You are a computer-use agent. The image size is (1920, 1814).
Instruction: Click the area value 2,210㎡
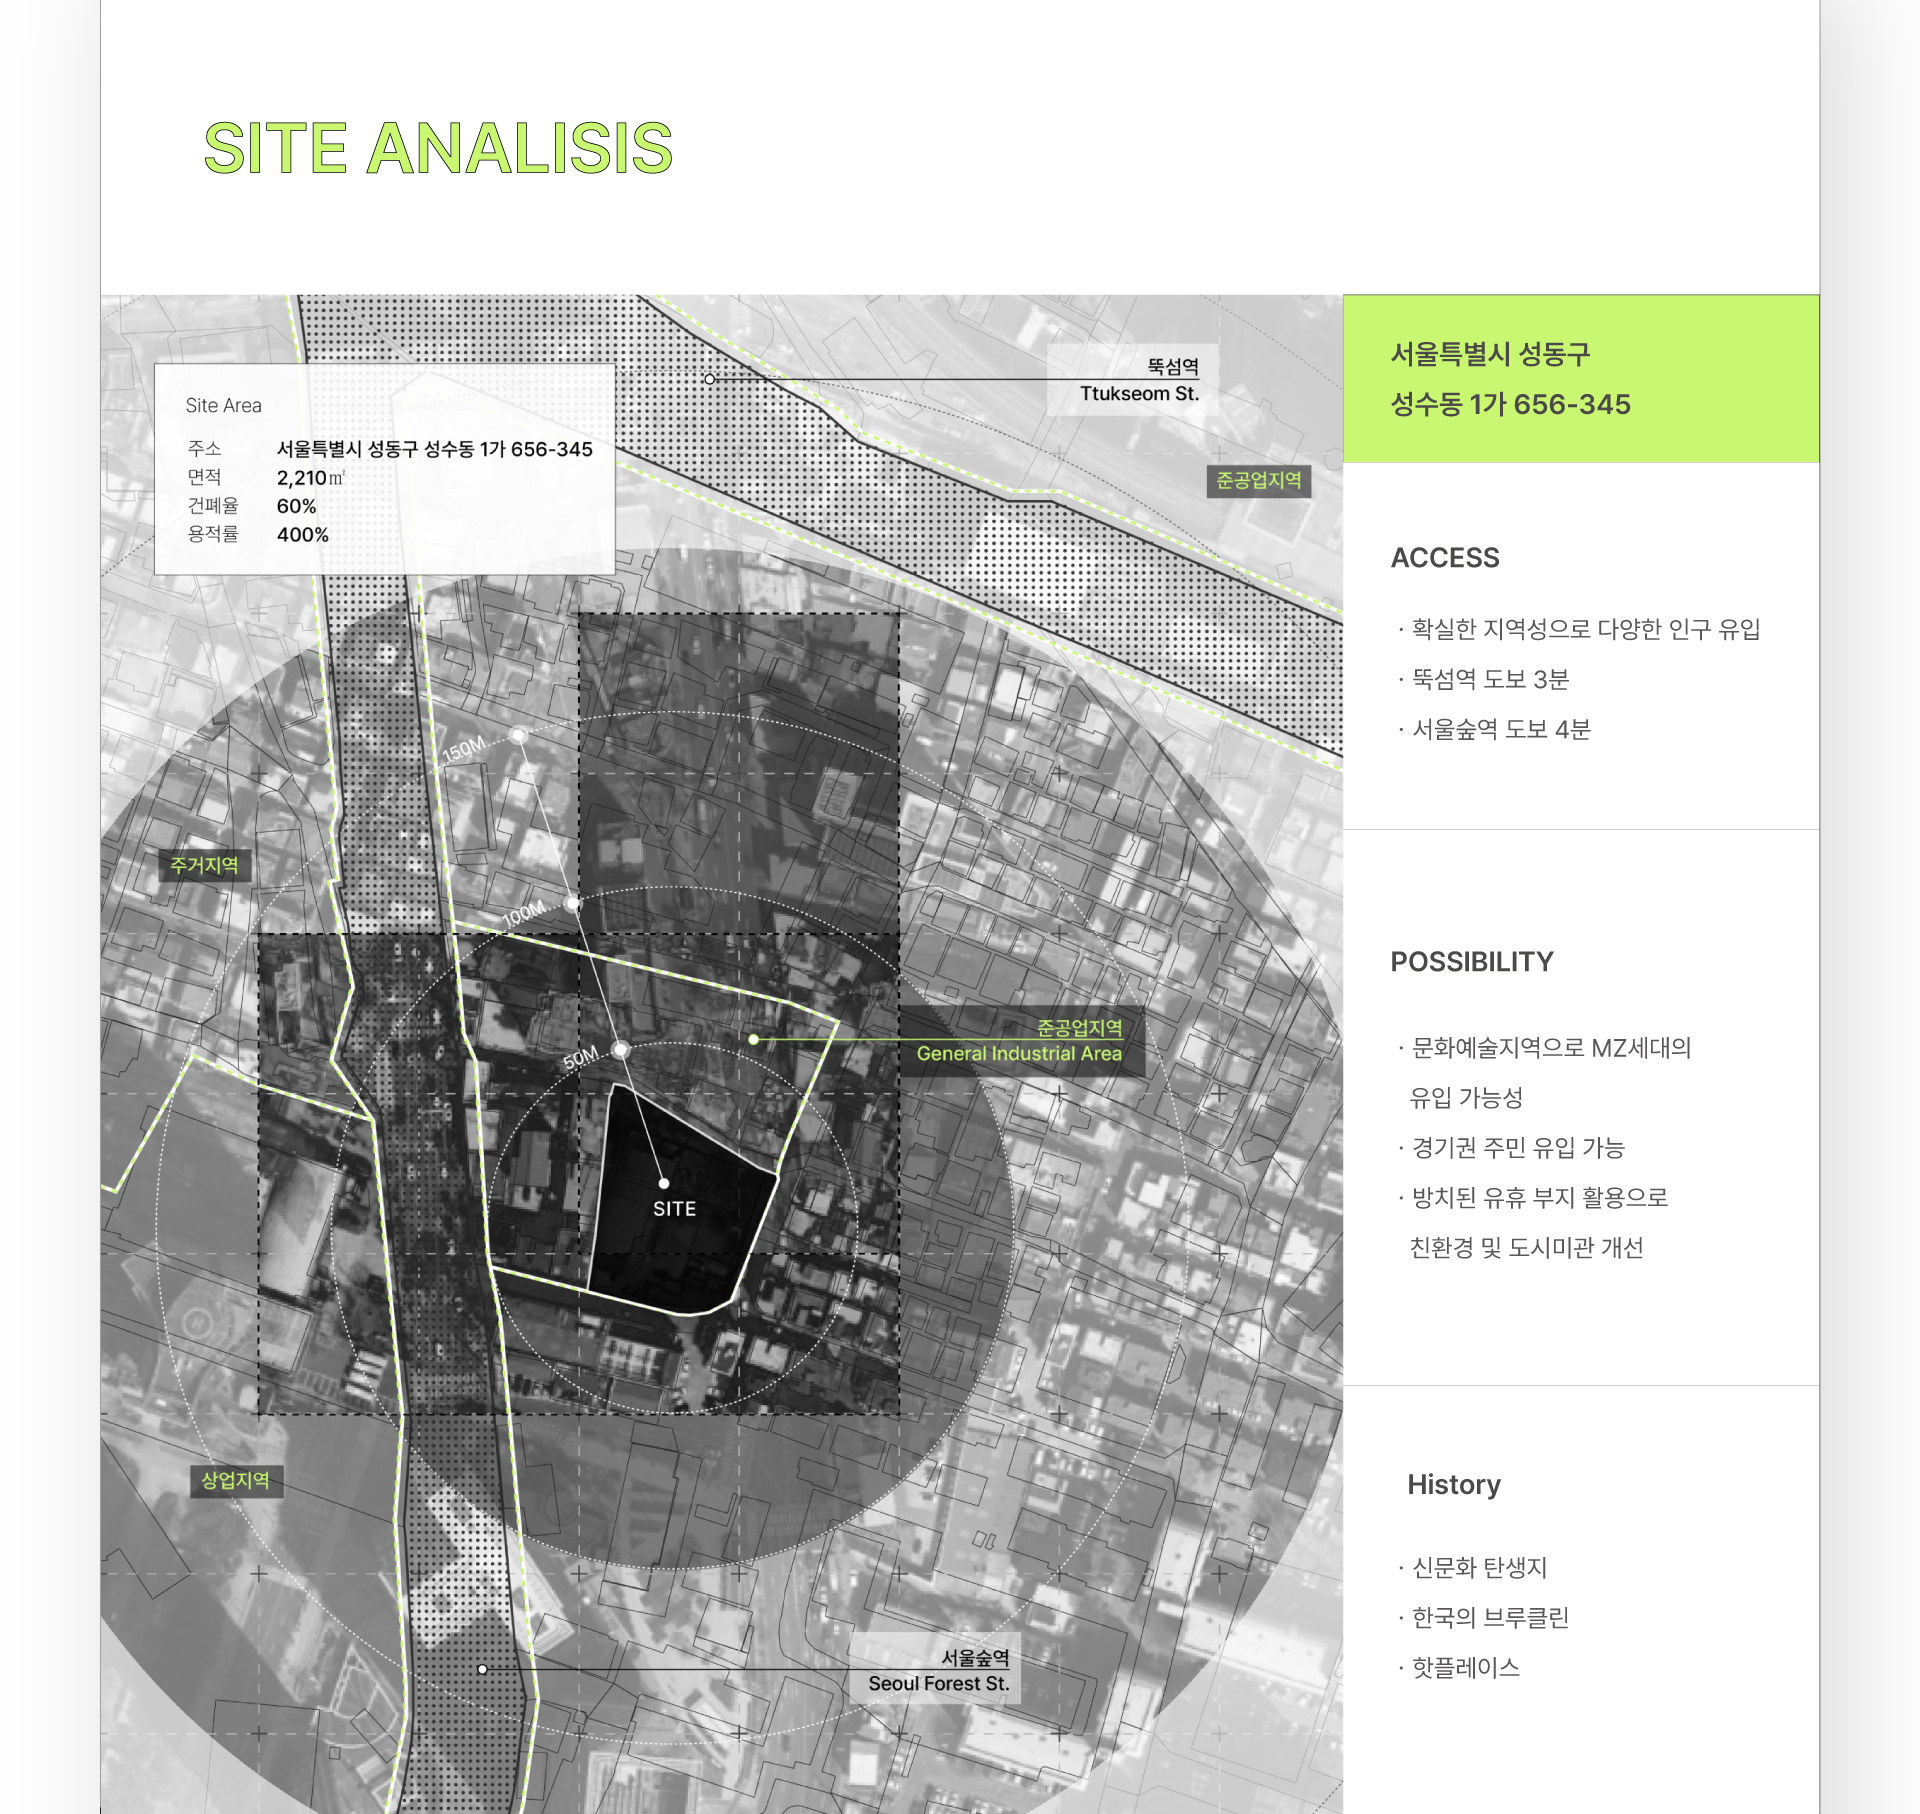coord(311,478)
